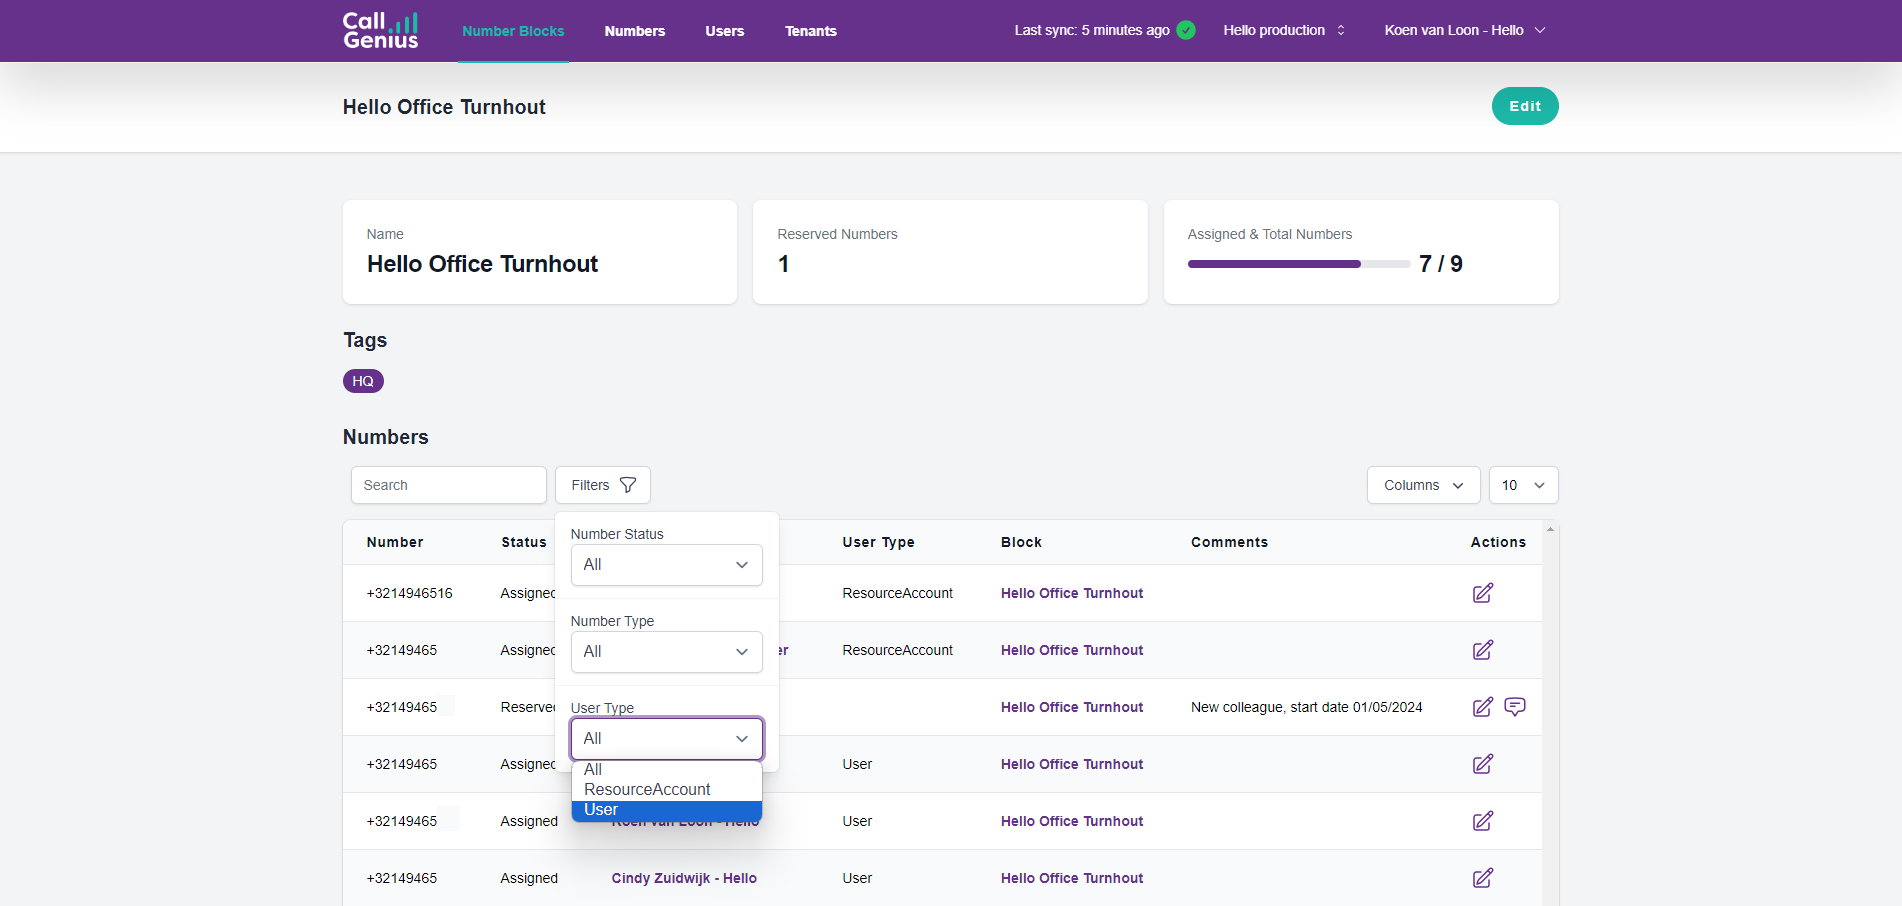1902x906 pixels.
Task: Click the table scrollbar up arrow
Action: point(1550,529)
